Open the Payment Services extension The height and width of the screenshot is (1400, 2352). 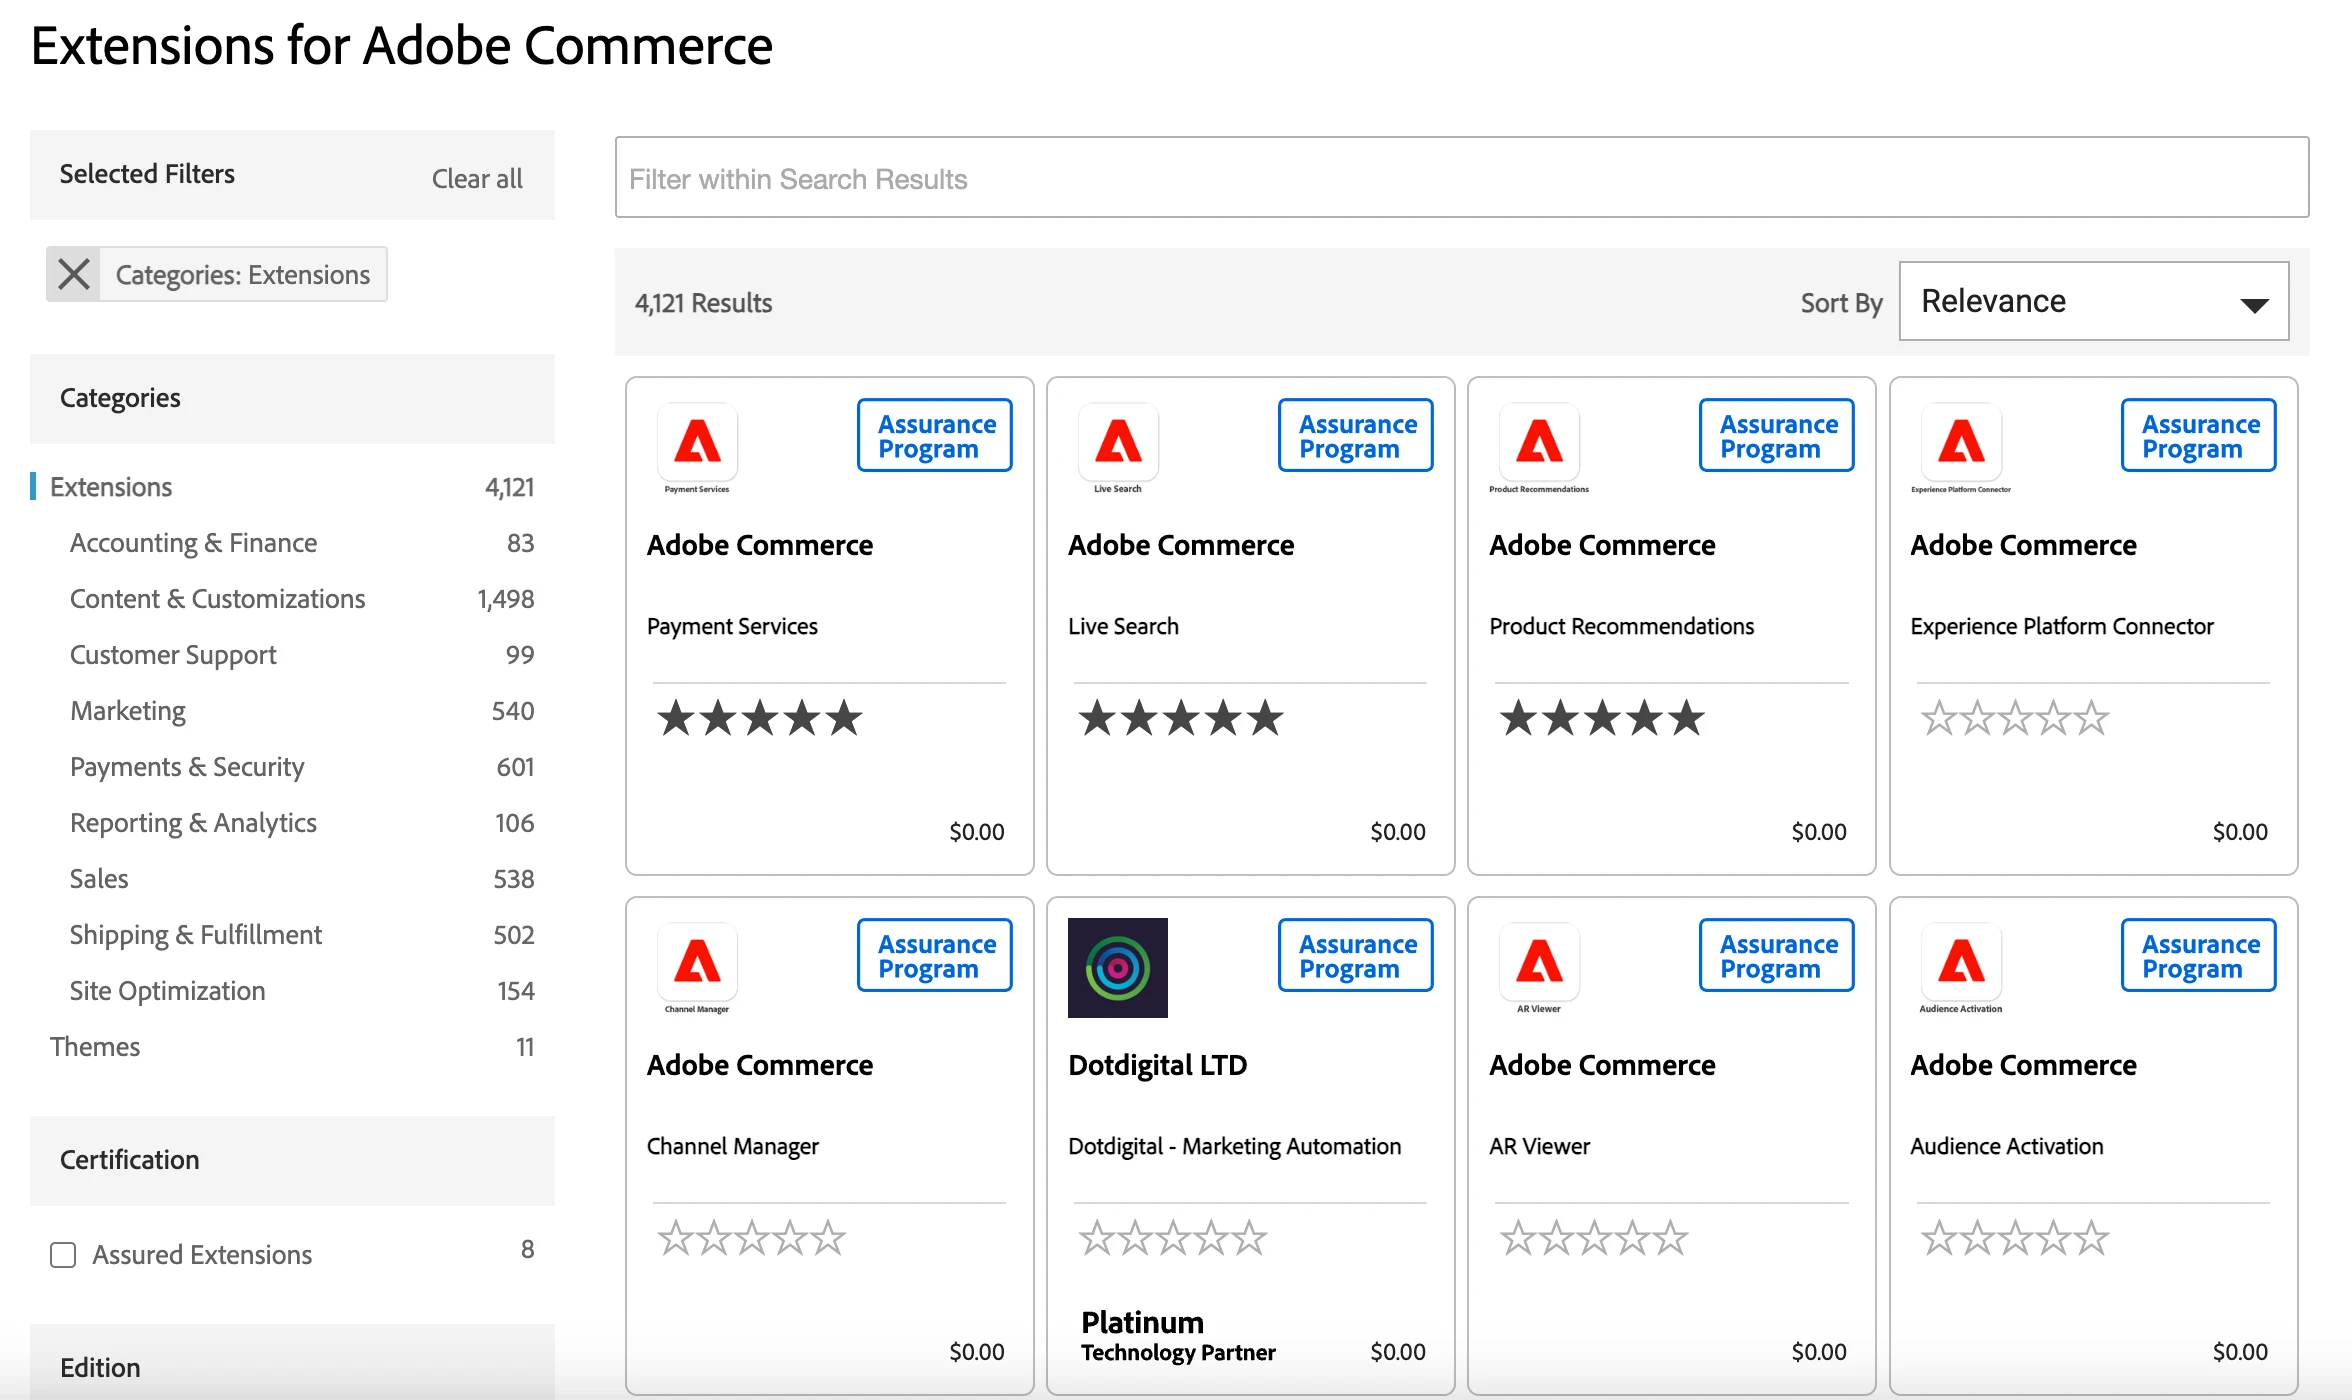[x=732, y=626]
